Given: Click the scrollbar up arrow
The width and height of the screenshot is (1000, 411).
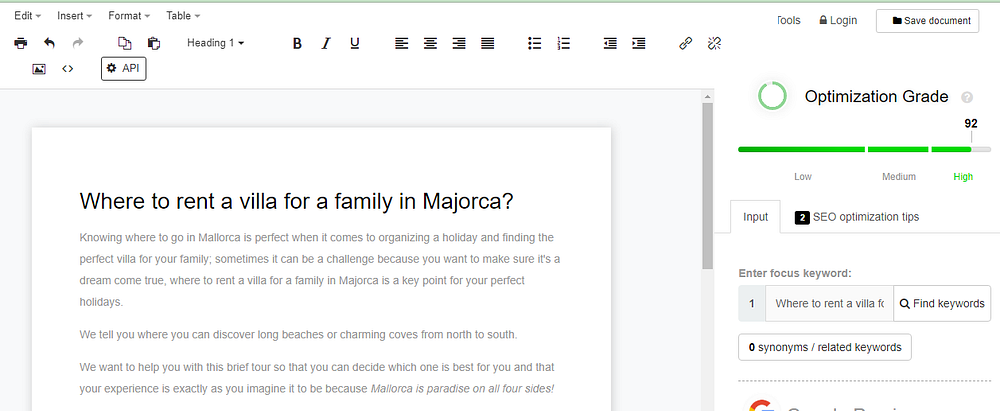Looking at the screenshot, I should [707, 97].
